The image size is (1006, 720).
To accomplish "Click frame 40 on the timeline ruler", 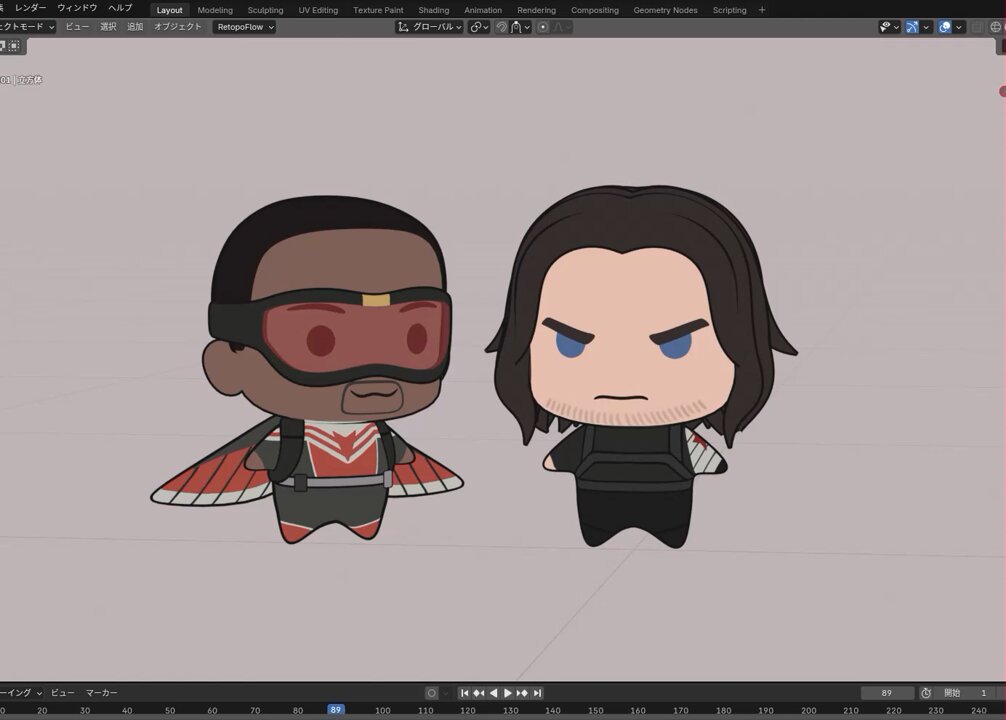I will [x=127, y=710].
